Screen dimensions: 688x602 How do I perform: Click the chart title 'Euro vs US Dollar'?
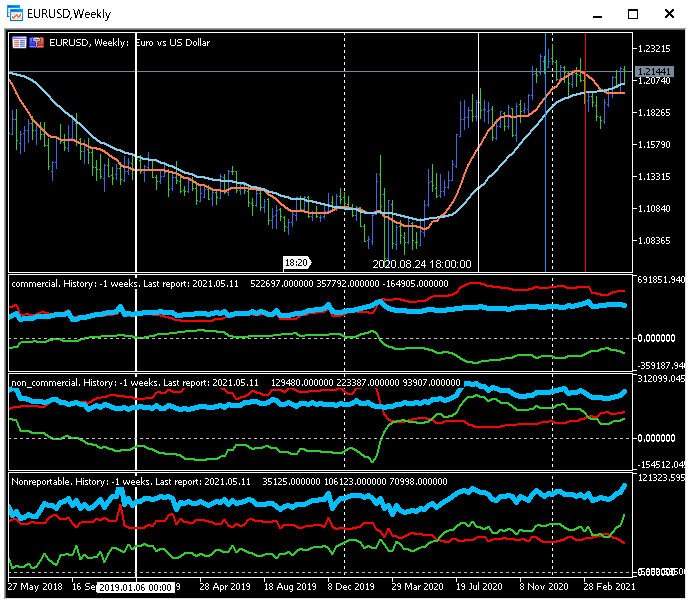[x=172, y=43]
